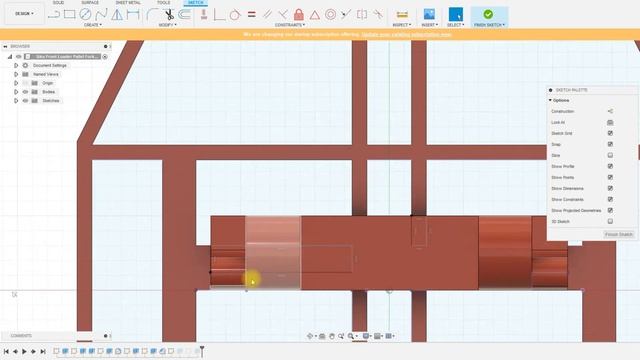Select the Trim scissors tool
This screenshot has height=360, width=640.
pyautogui.click(x=169, y=15)
